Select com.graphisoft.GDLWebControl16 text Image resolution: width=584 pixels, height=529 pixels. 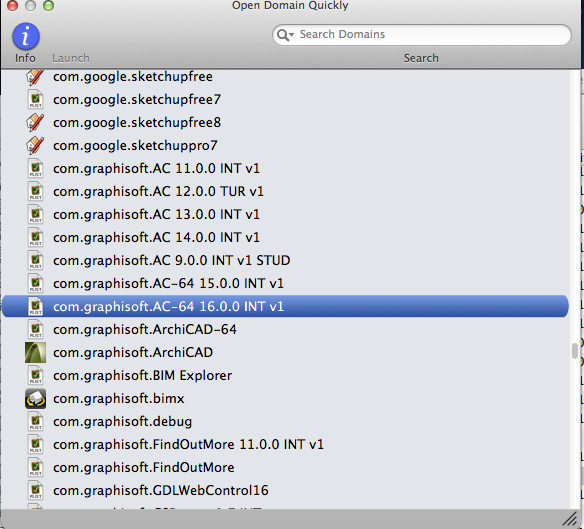tap(161, 491)
